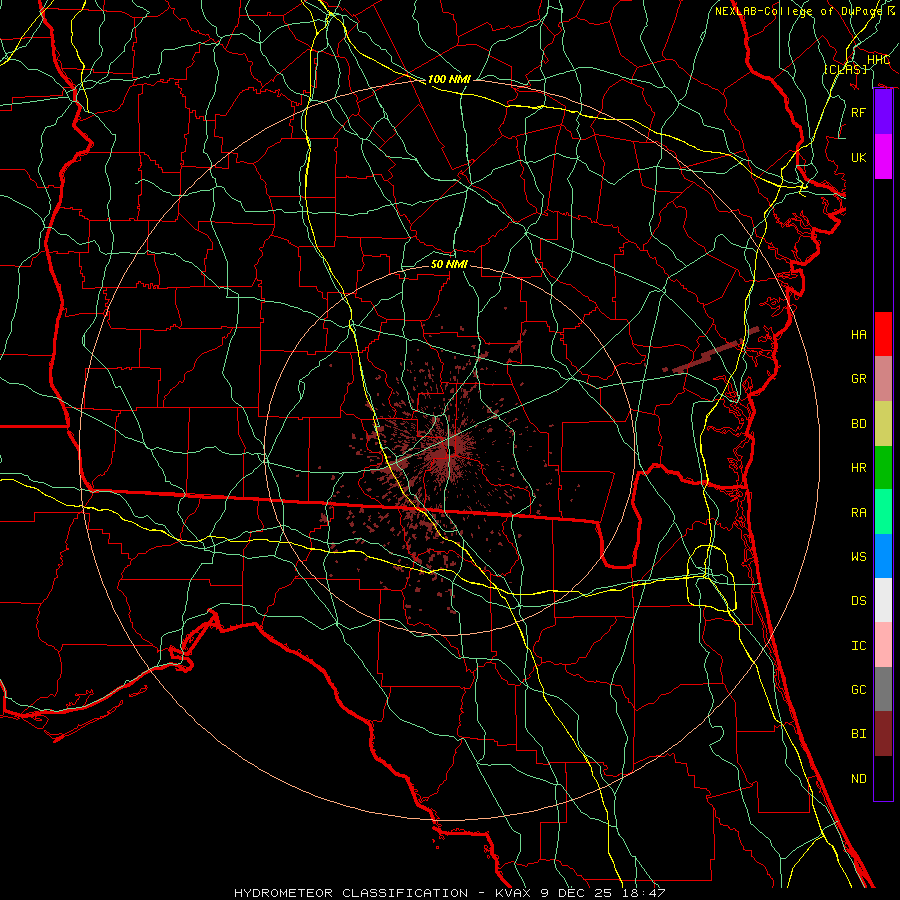900x900 pixels.
Task: Click the 'BD' legend label
Action: 859,424
